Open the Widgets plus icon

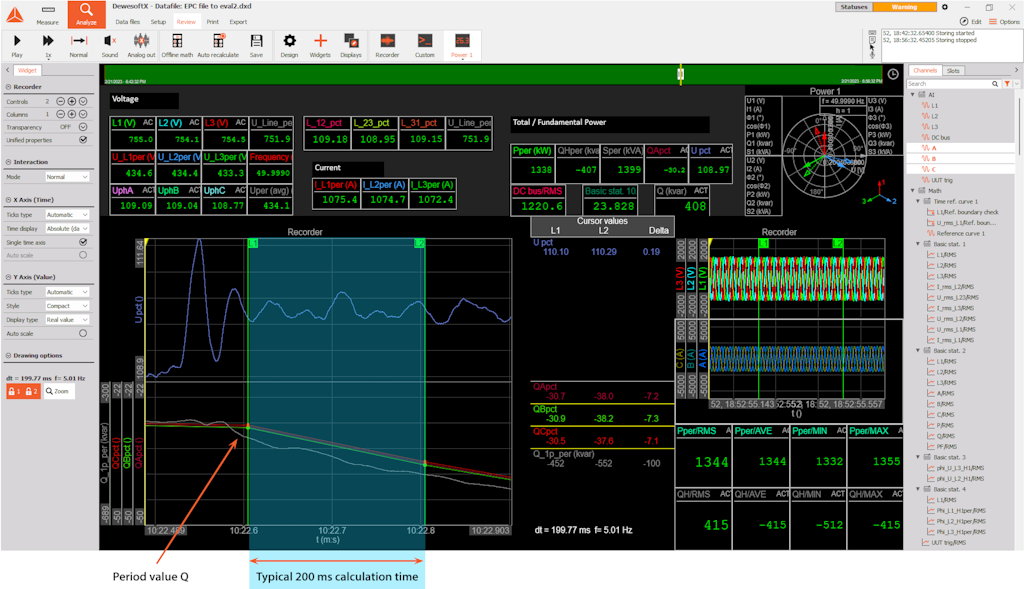320,40
